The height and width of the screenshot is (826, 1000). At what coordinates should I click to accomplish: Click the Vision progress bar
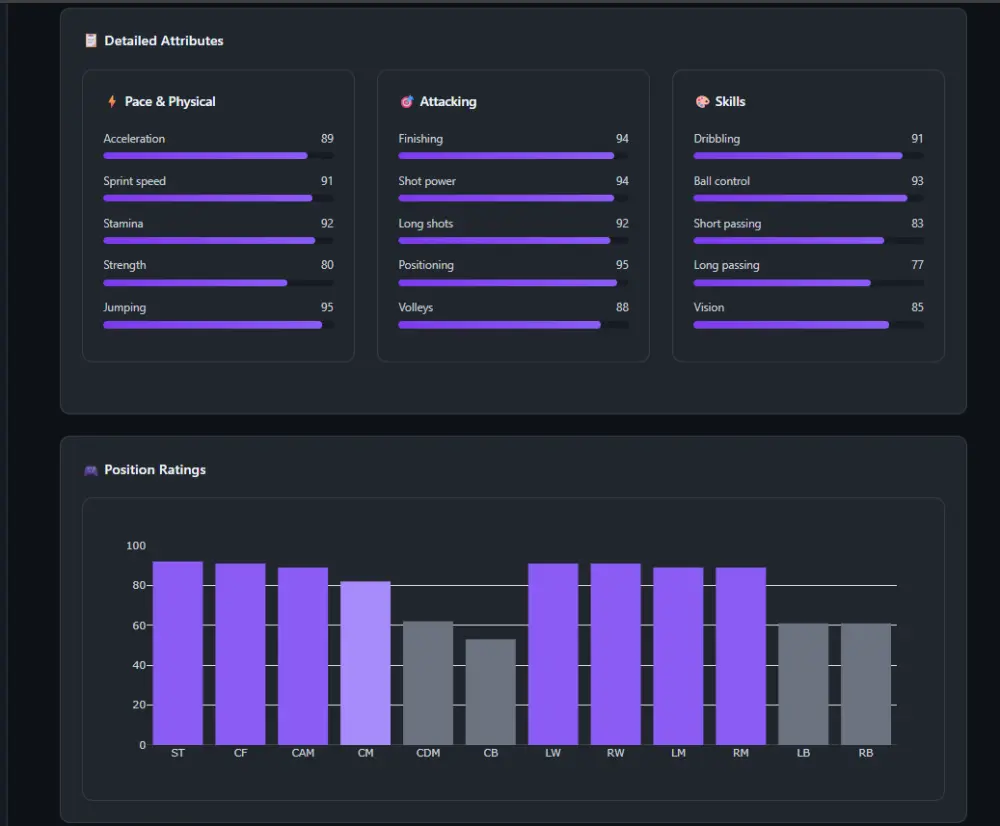click(x=809, y=325)
